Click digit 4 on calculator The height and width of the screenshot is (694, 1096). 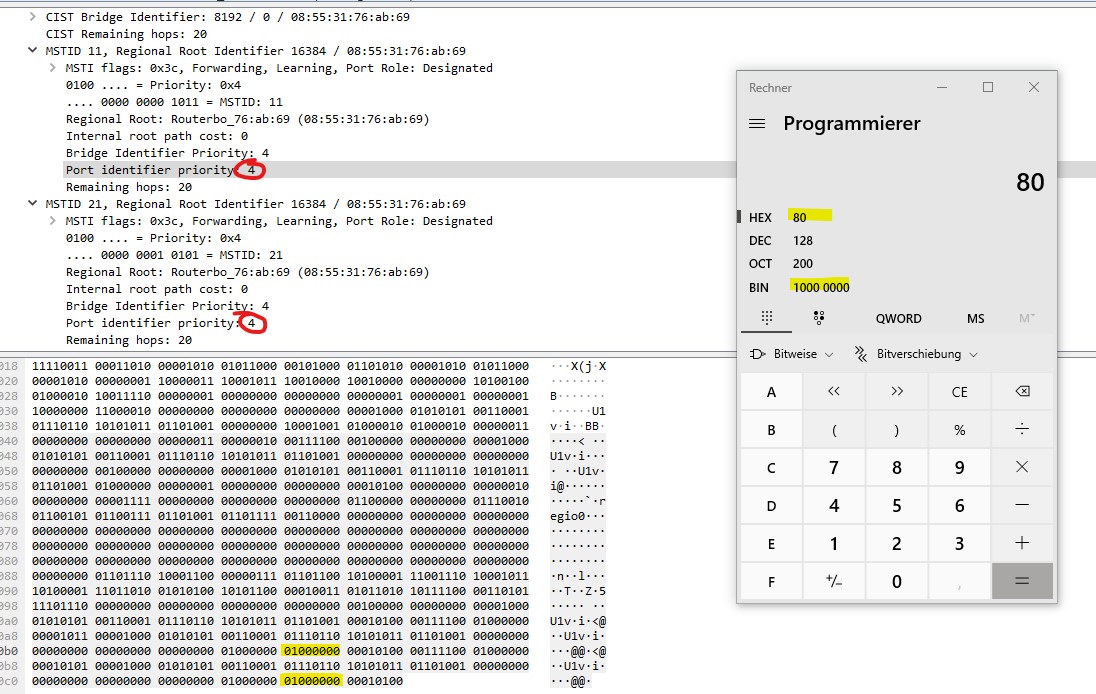(x=834, y=505)
